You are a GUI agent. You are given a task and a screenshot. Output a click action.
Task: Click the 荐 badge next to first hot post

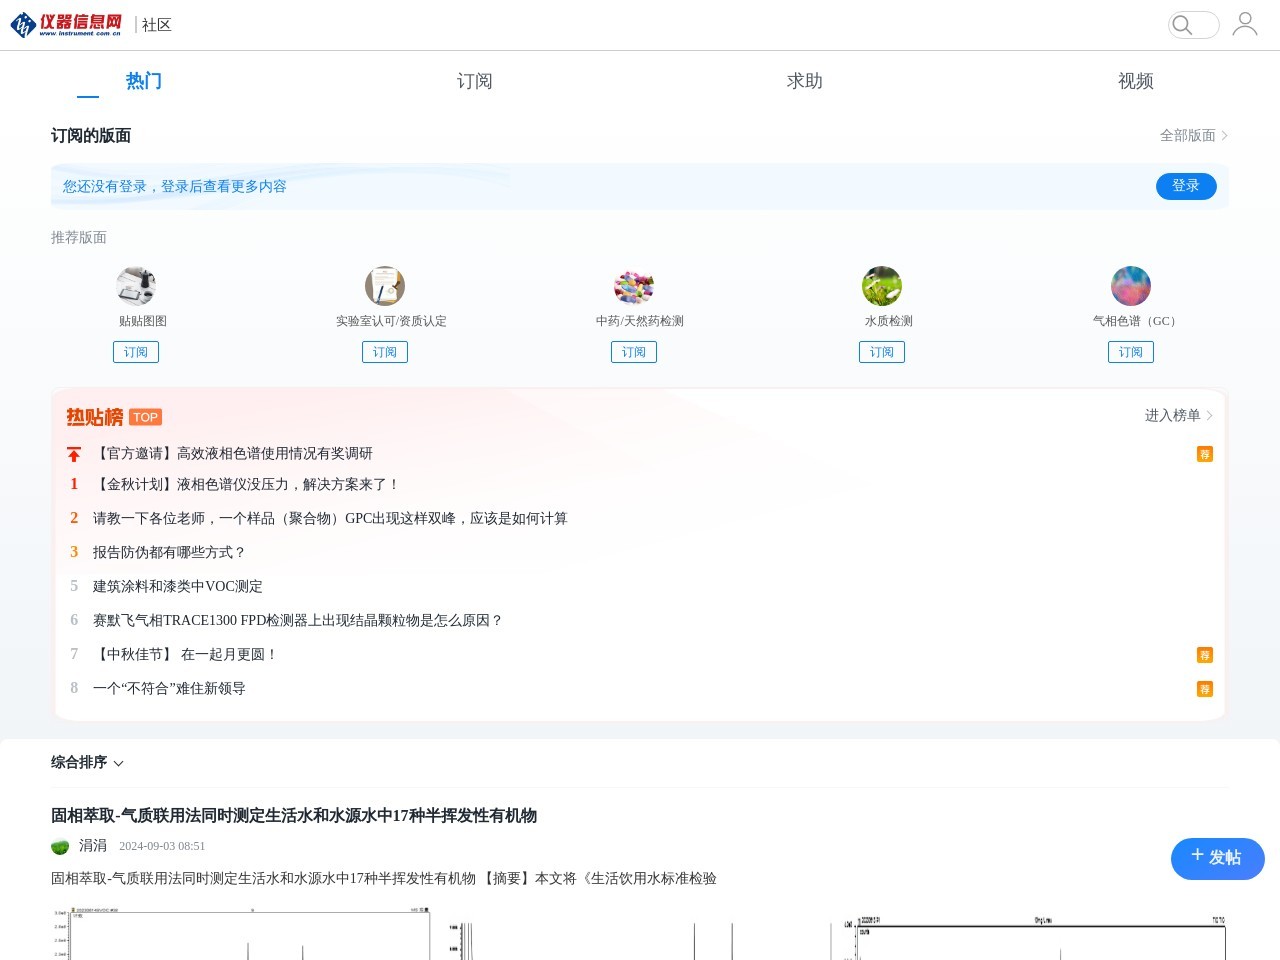coord(1205,454)
